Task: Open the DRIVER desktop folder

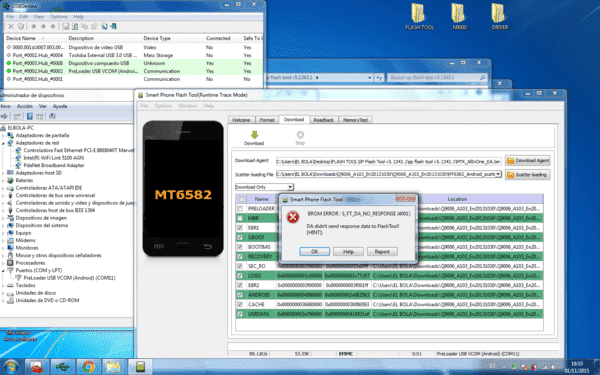Action: pyautogui.click(x=499, y=16)
